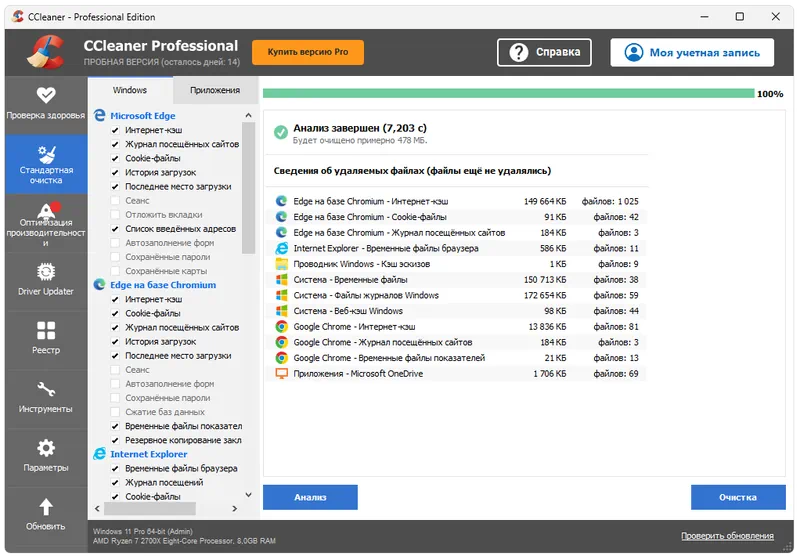Viewport: 800px width, 556px height.
Task: Select the Standard Cleaning broom icon
Action: tap(46, 154)
